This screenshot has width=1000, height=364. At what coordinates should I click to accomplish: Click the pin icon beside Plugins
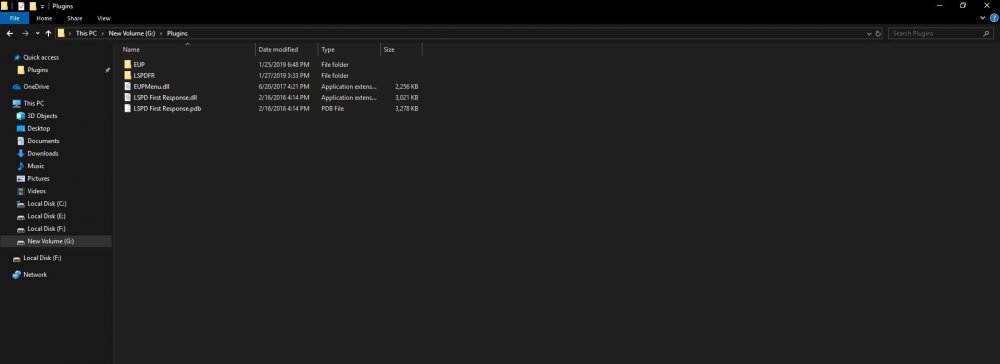point(107,70)
